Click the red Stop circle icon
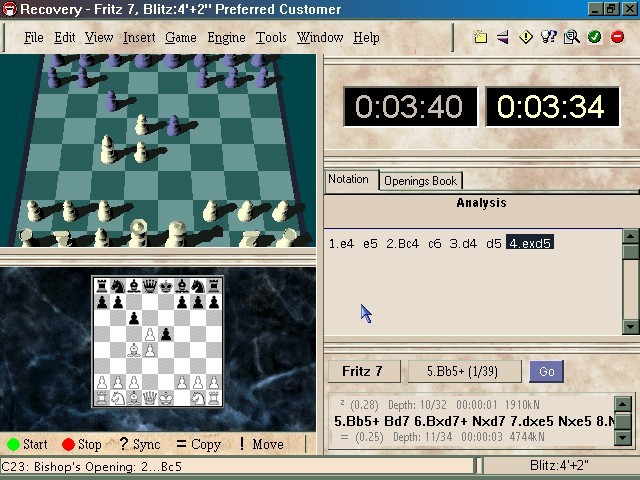This screenshot has height=480, width=640. coord(68,444)
